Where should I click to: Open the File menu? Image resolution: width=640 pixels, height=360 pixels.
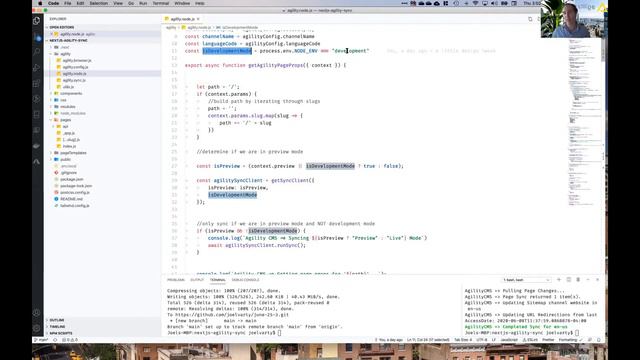68,3
